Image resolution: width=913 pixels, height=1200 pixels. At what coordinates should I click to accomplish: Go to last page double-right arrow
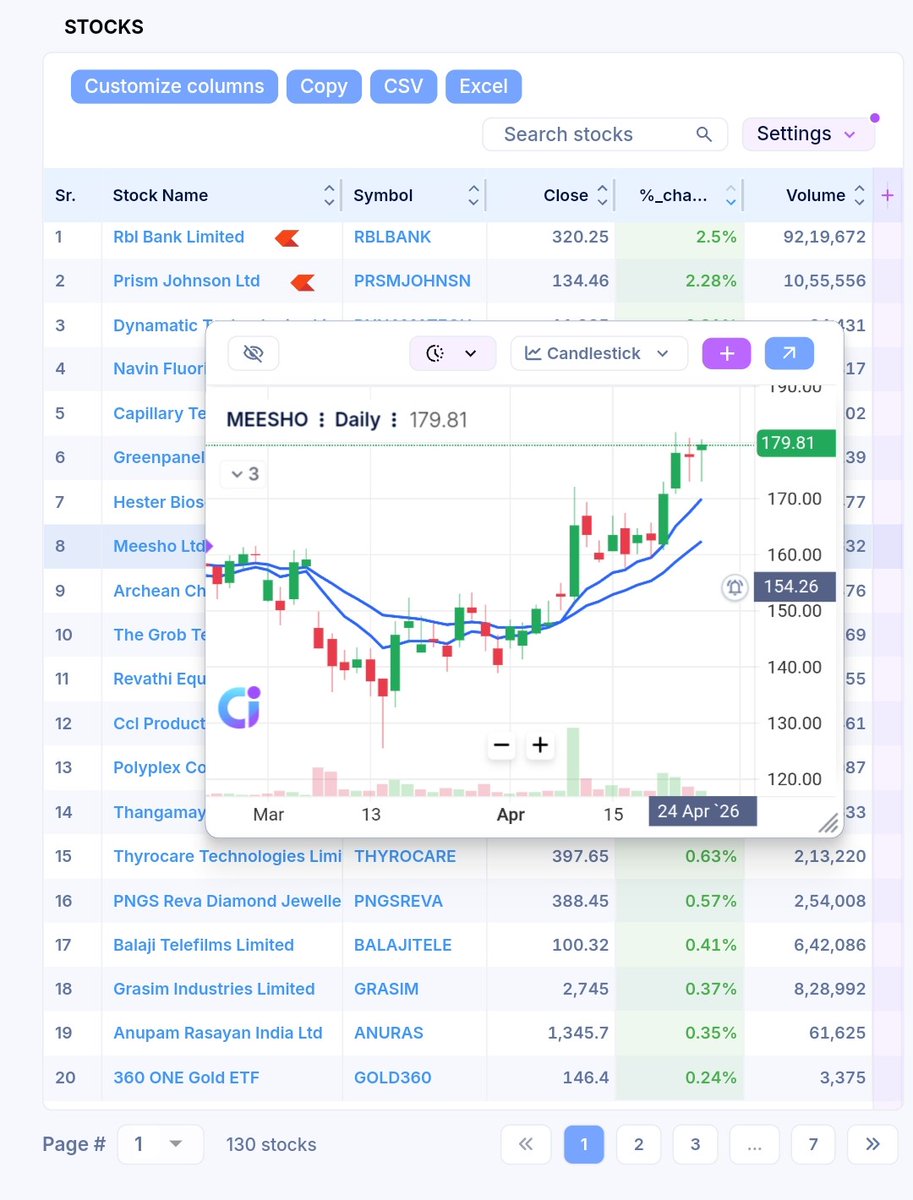[872, 1144]
